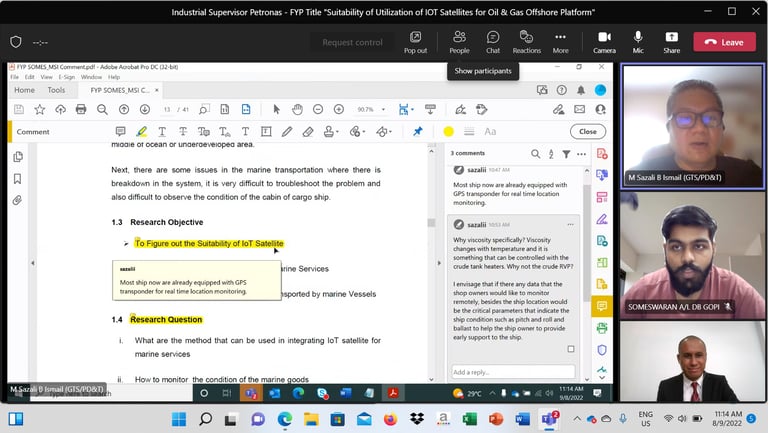Search comments with the magnifier icon
Screen dimensions: 768x433
point(535,154)
